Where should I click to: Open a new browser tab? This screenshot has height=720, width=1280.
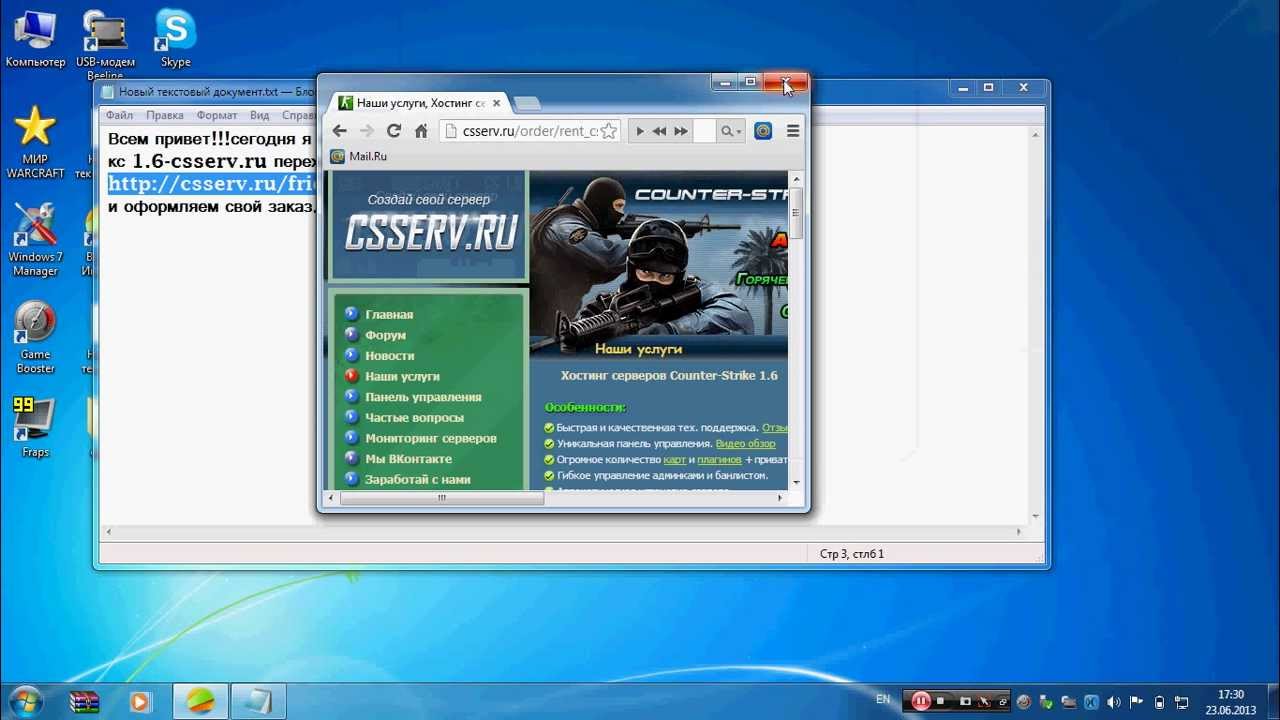pos(526,103)
